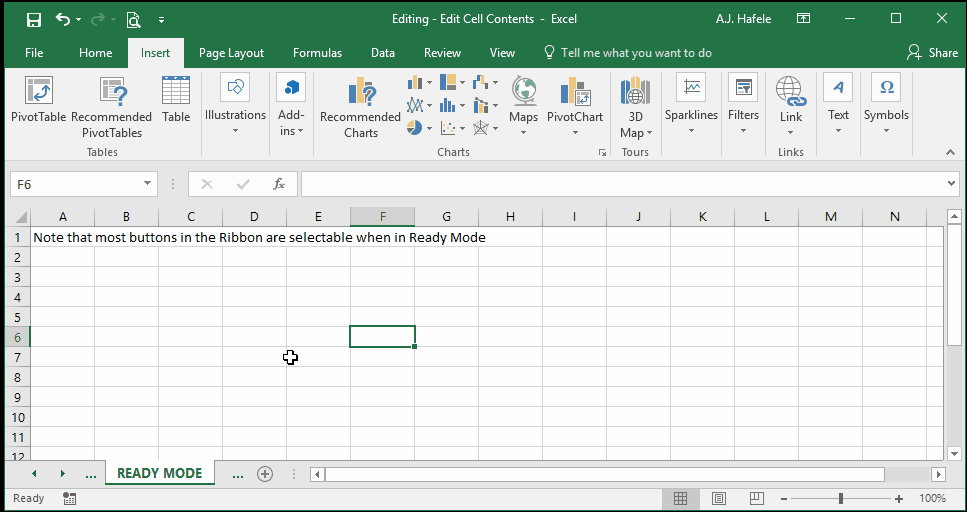967x512 pixels.
Task: Click the Undo arrow icon
Action: (x=64, y=19)
